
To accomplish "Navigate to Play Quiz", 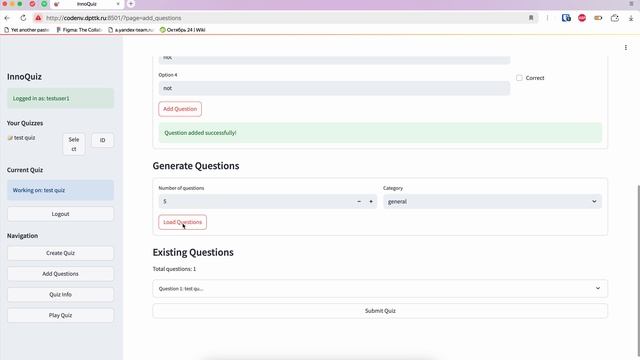I will pos(60,316).
